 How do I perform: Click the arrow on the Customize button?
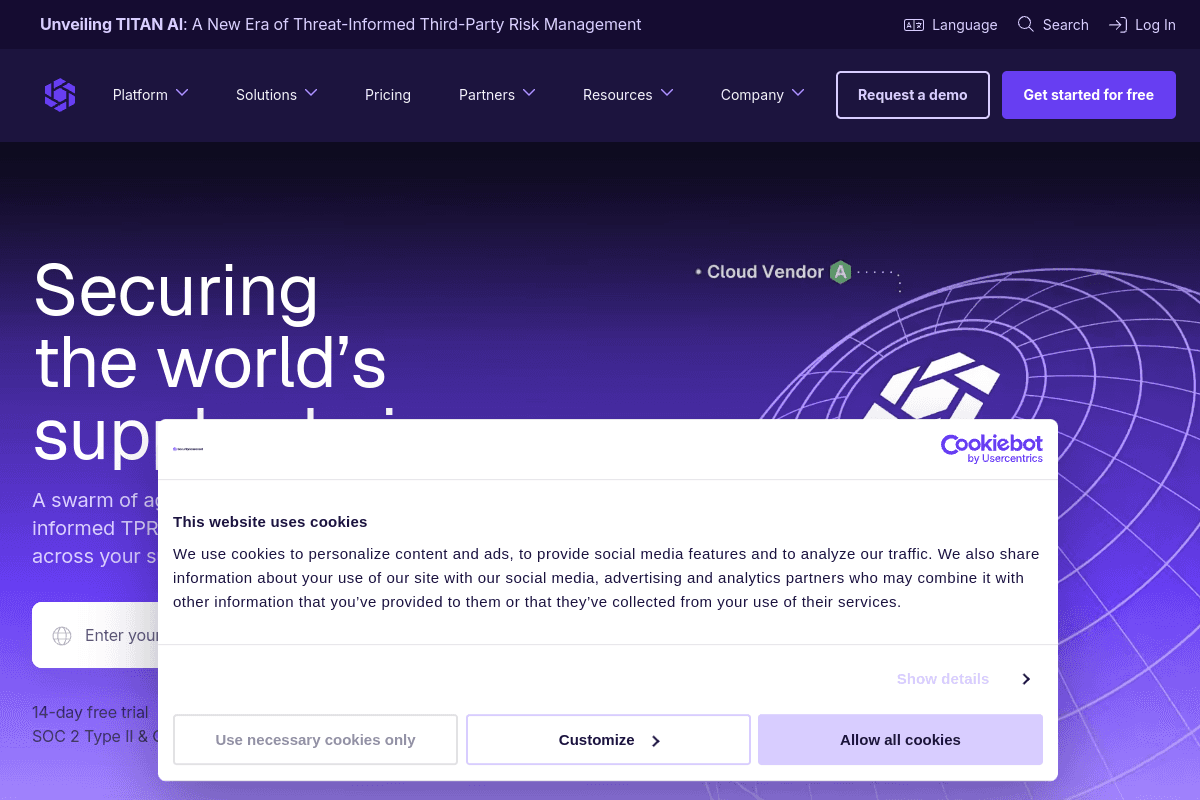coord(656,741)
